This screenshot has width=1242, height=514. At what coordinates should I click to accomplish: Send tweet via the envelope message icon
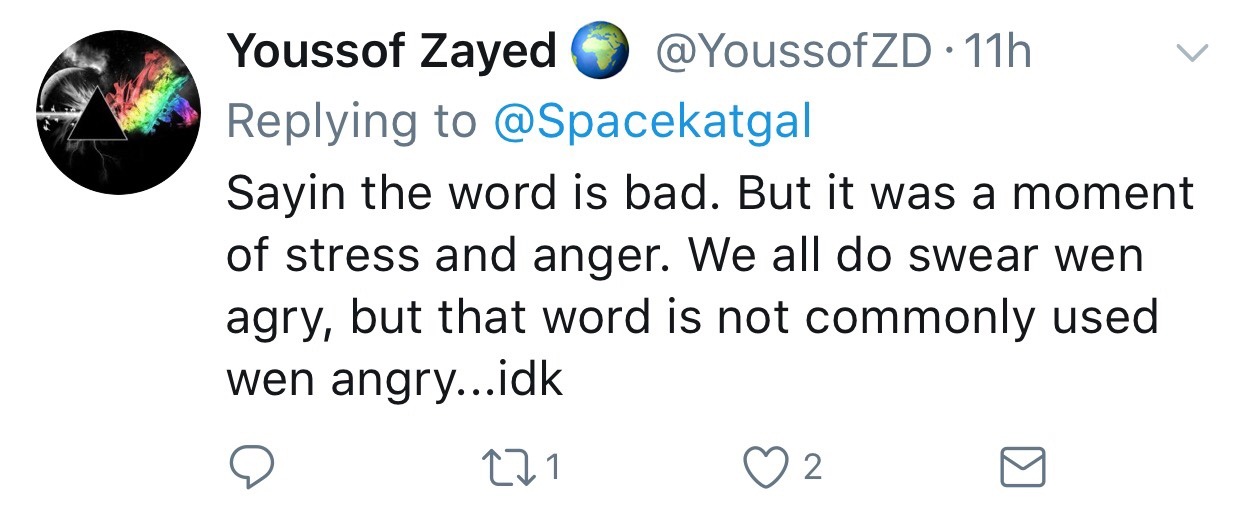(x=1023, y=467)
